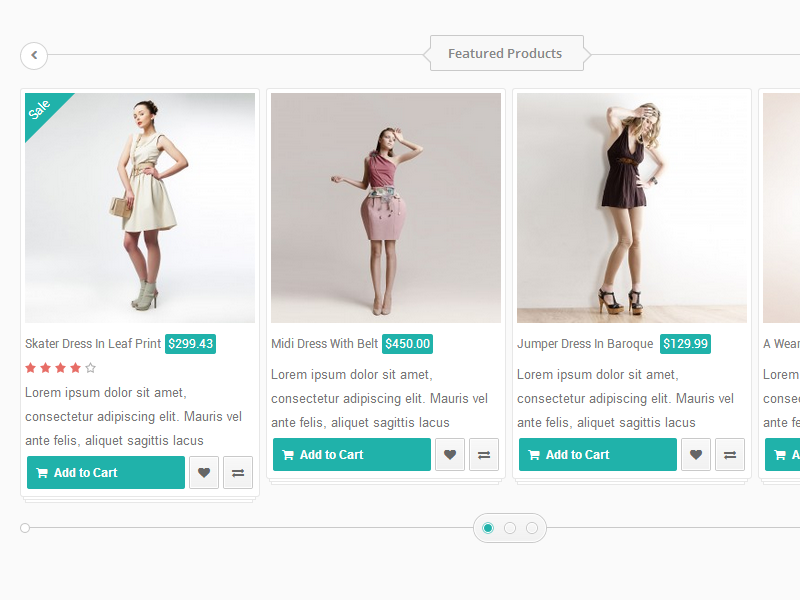Open Jumper Dress In Baroque title link
800x600 pixels.
point(585,344)
